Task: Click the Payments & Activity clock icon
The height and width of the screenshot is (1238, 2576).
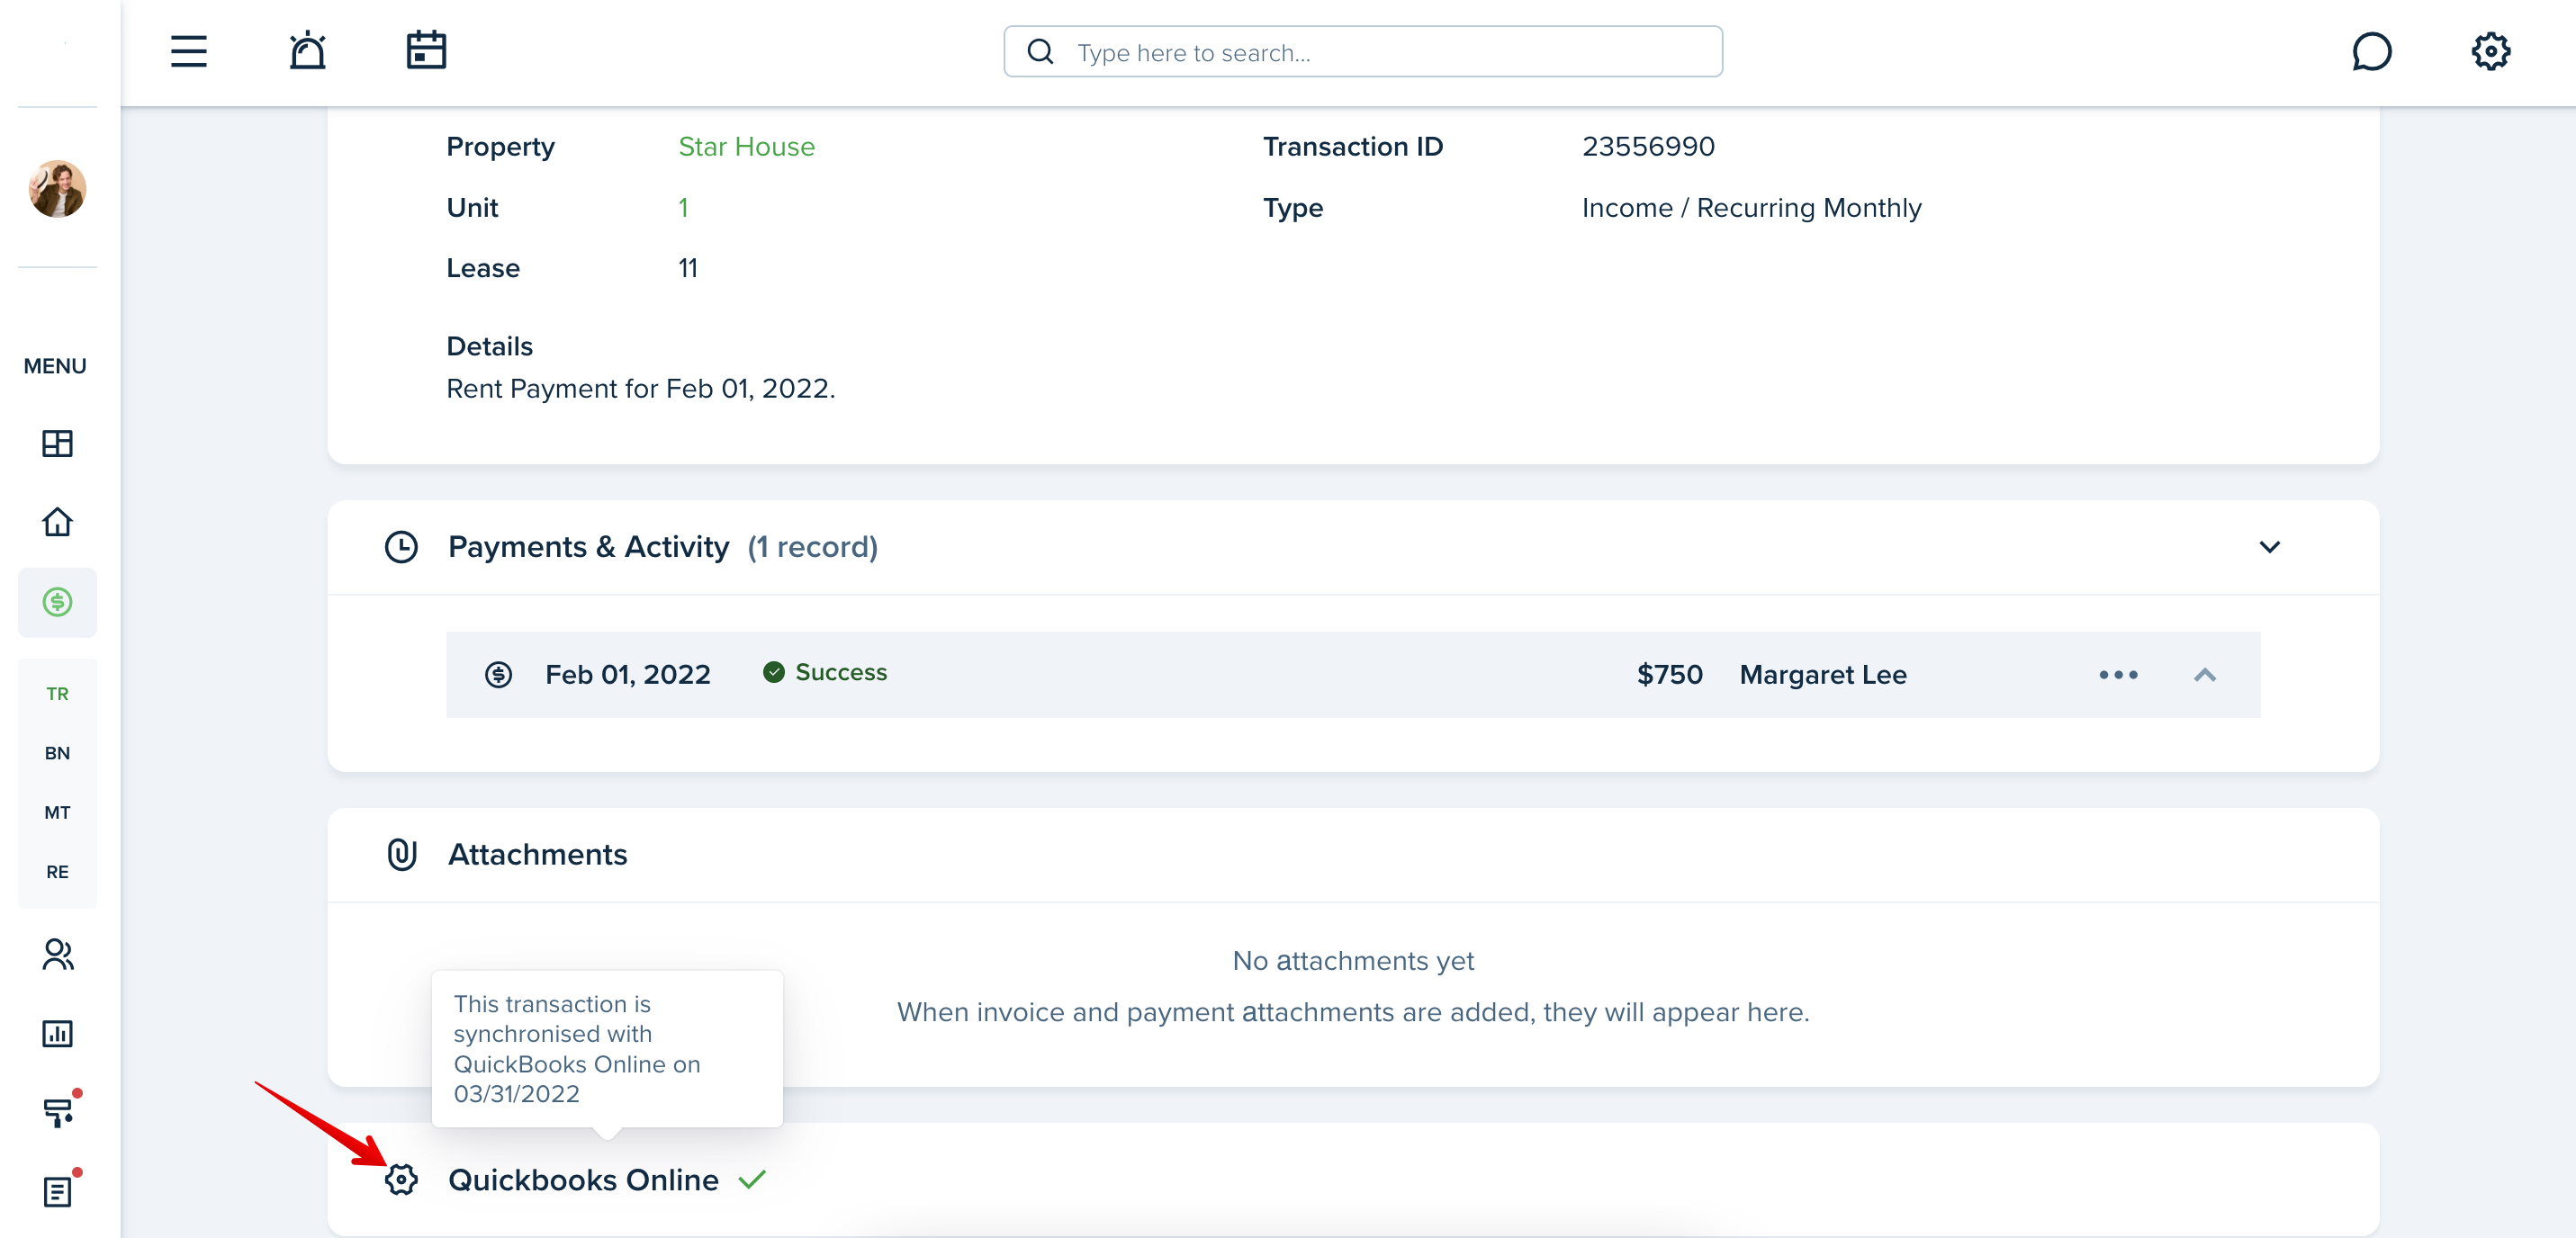Action: pyautogui.click(x=401, y=547)
